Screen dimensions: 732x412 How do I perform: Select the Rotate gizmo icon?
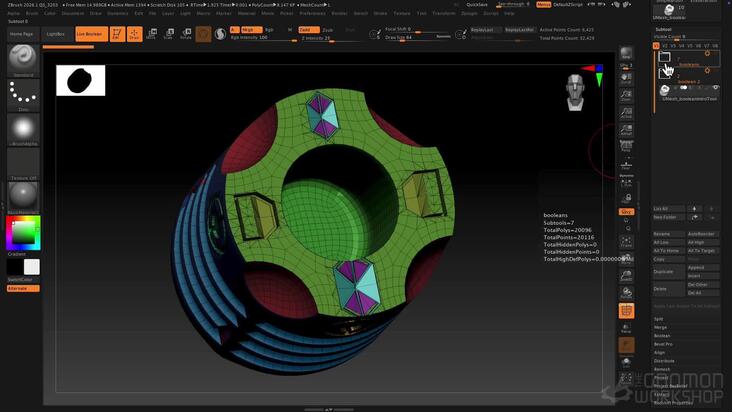[x=186, y=34]
